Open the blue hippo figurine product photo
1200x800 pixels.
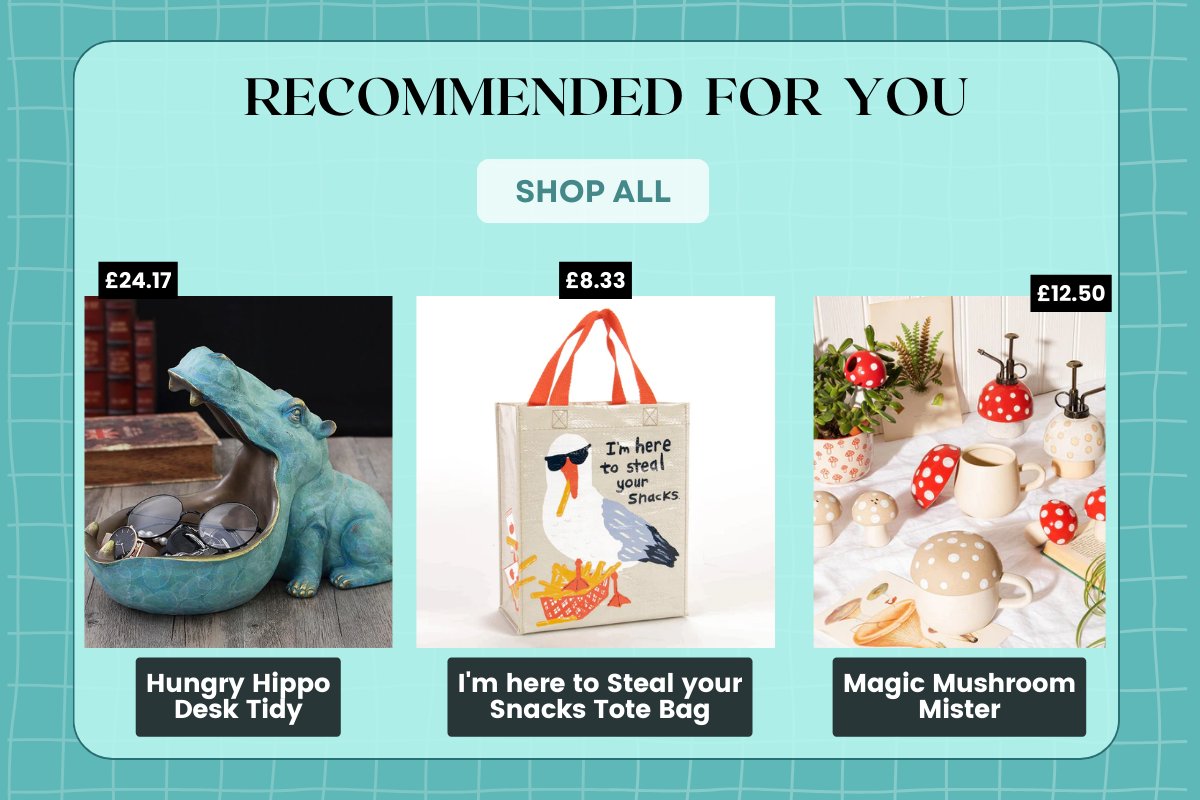click(x=238, y=472)
